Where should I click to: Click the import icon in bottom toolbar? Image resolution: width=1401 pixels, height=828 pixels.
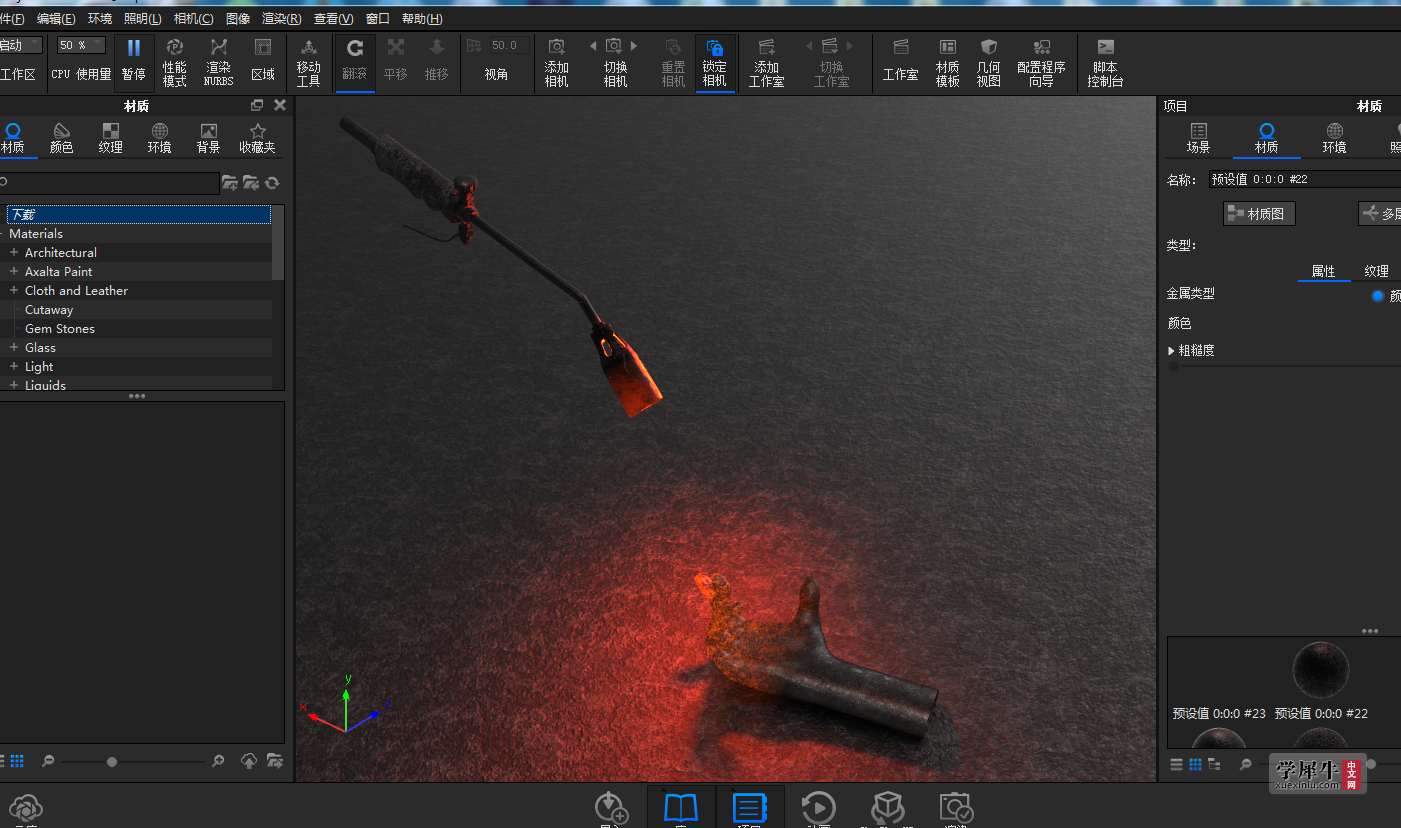pyautogui.click(x=611, y=808)
